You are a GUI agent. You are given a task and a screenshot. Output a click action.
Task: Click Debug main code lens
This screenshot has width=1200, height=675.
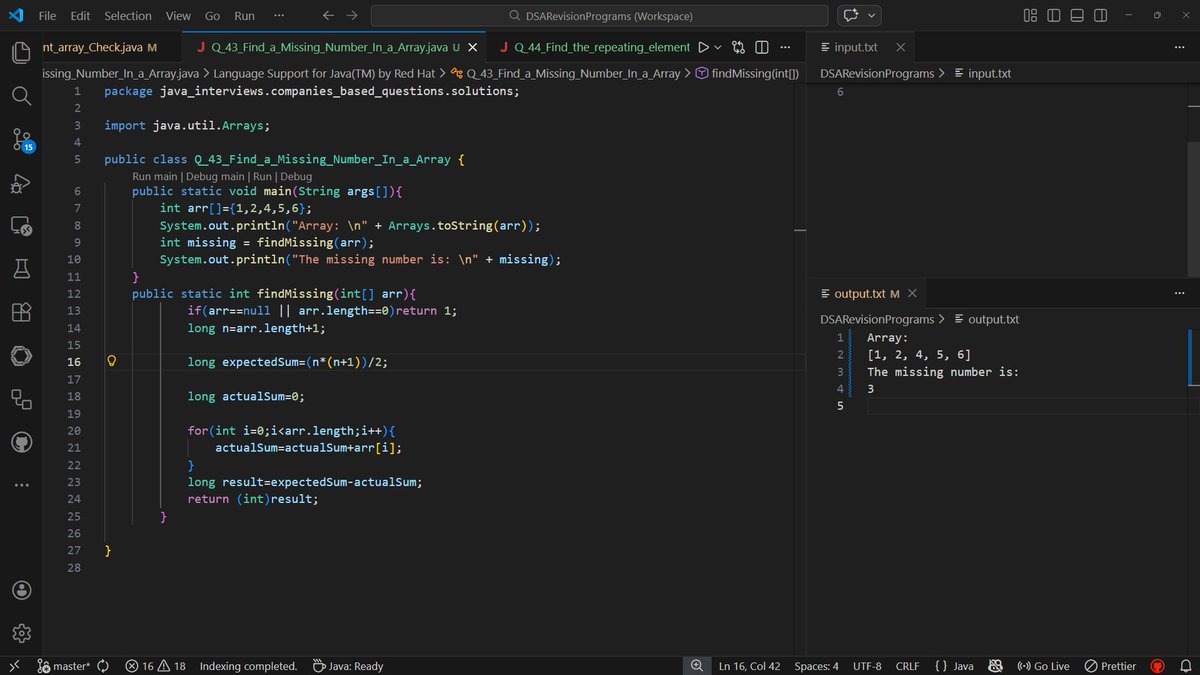coord(214,176)
